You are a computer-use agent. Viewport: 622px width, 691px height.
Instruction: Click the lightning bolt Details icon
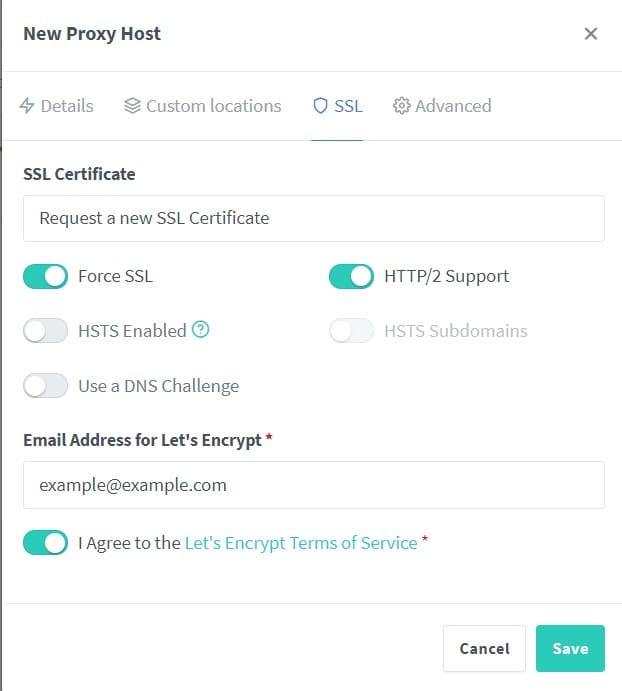pos(27,106)
